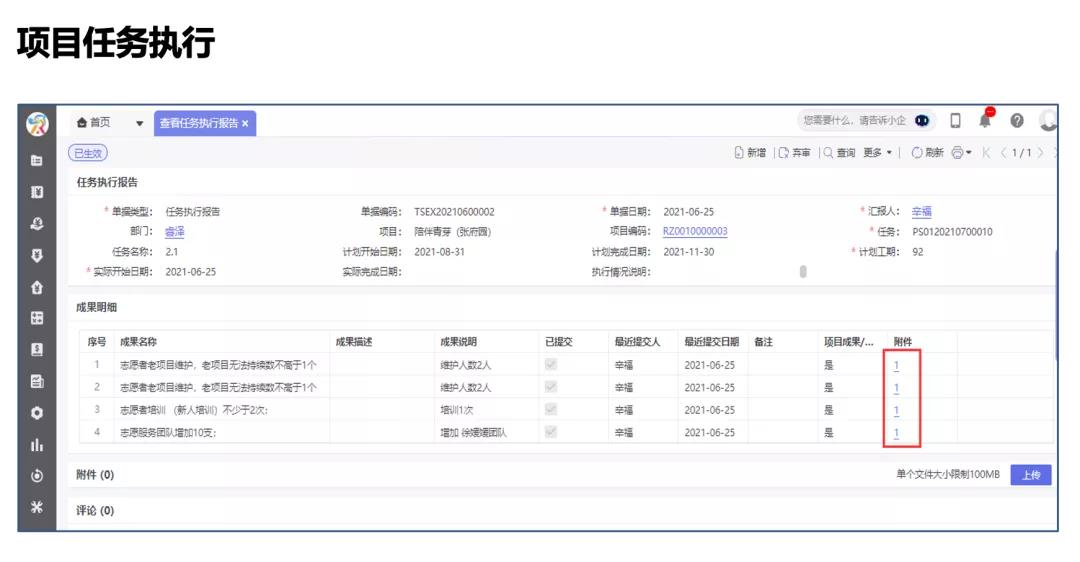Click the 查询 search magnifier icon
Screen dimensions: 1080x562
pyautogui.click(x=828, y=153)
